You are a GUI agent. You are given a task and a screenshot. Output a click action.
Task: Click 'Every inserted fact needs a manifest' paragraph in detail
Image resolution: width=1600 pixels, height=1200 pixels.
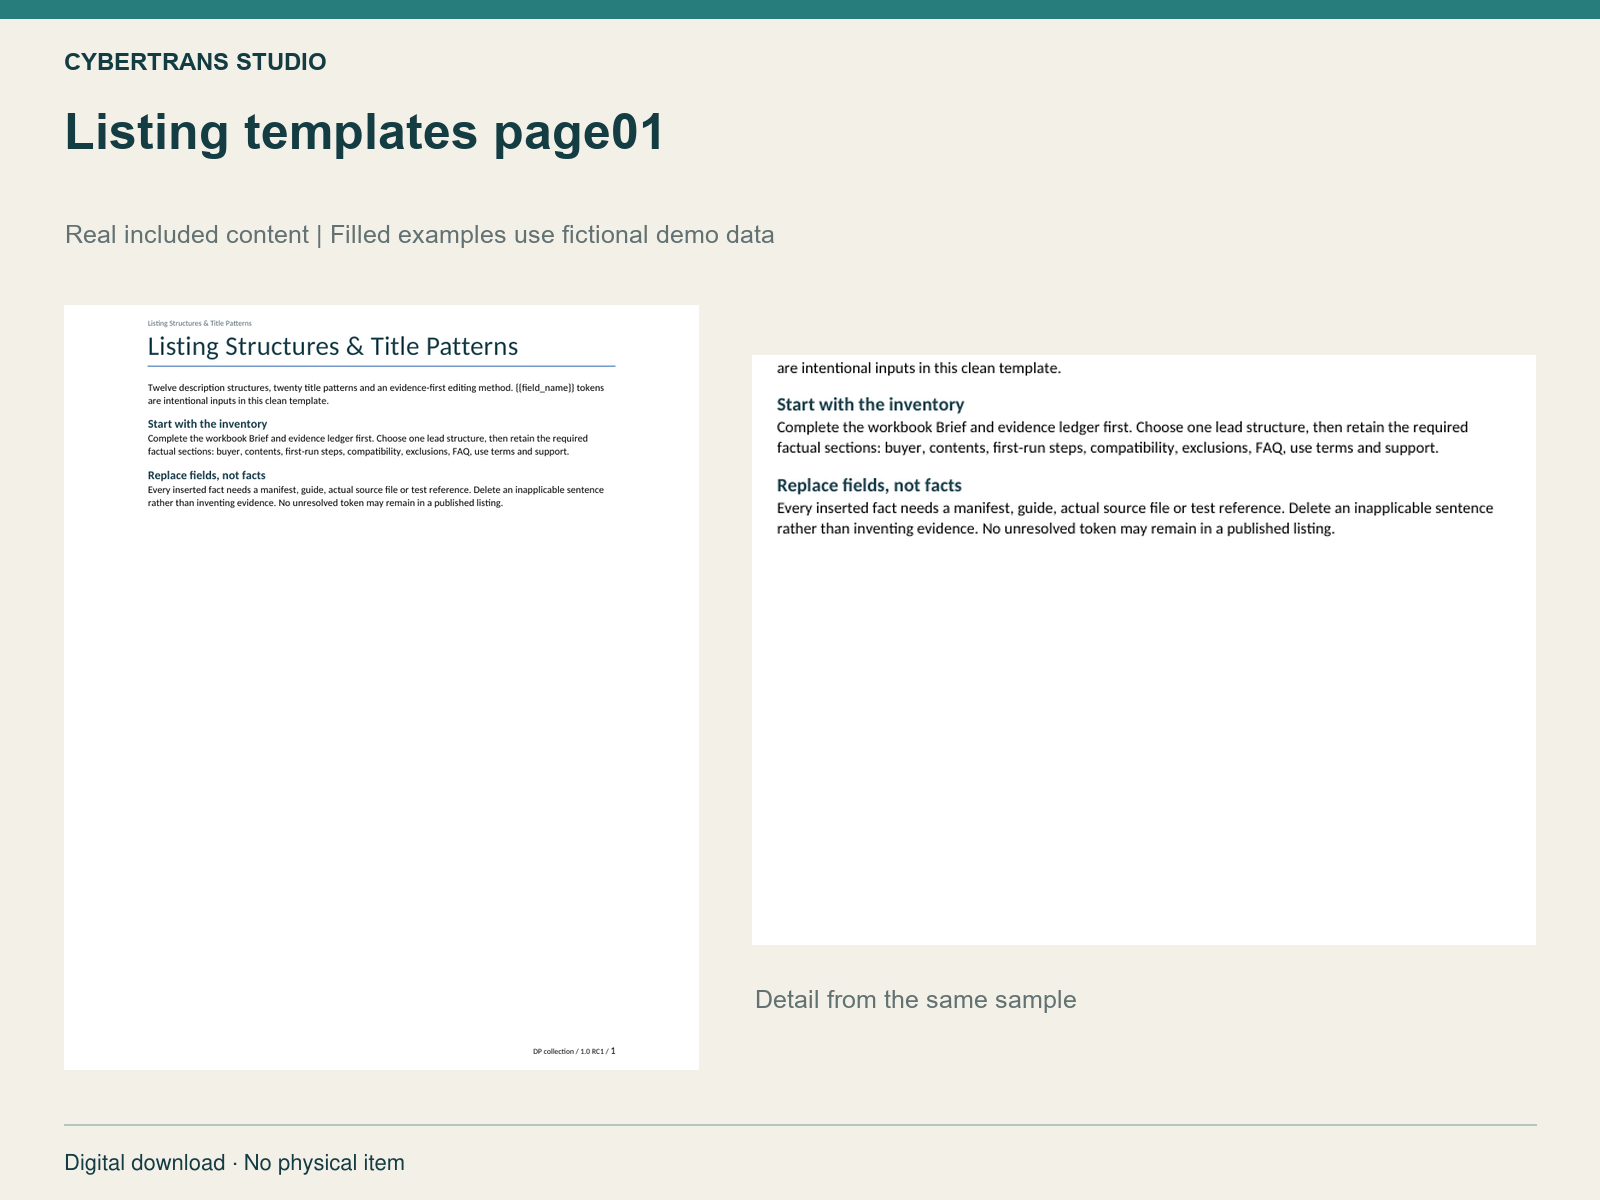click(x=1135, y=518)
